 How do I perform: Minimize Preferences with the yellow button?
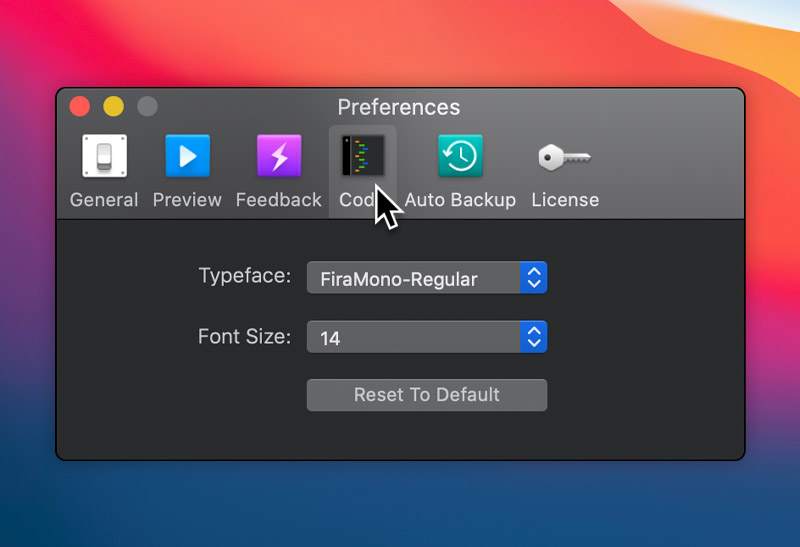(113, 106)
